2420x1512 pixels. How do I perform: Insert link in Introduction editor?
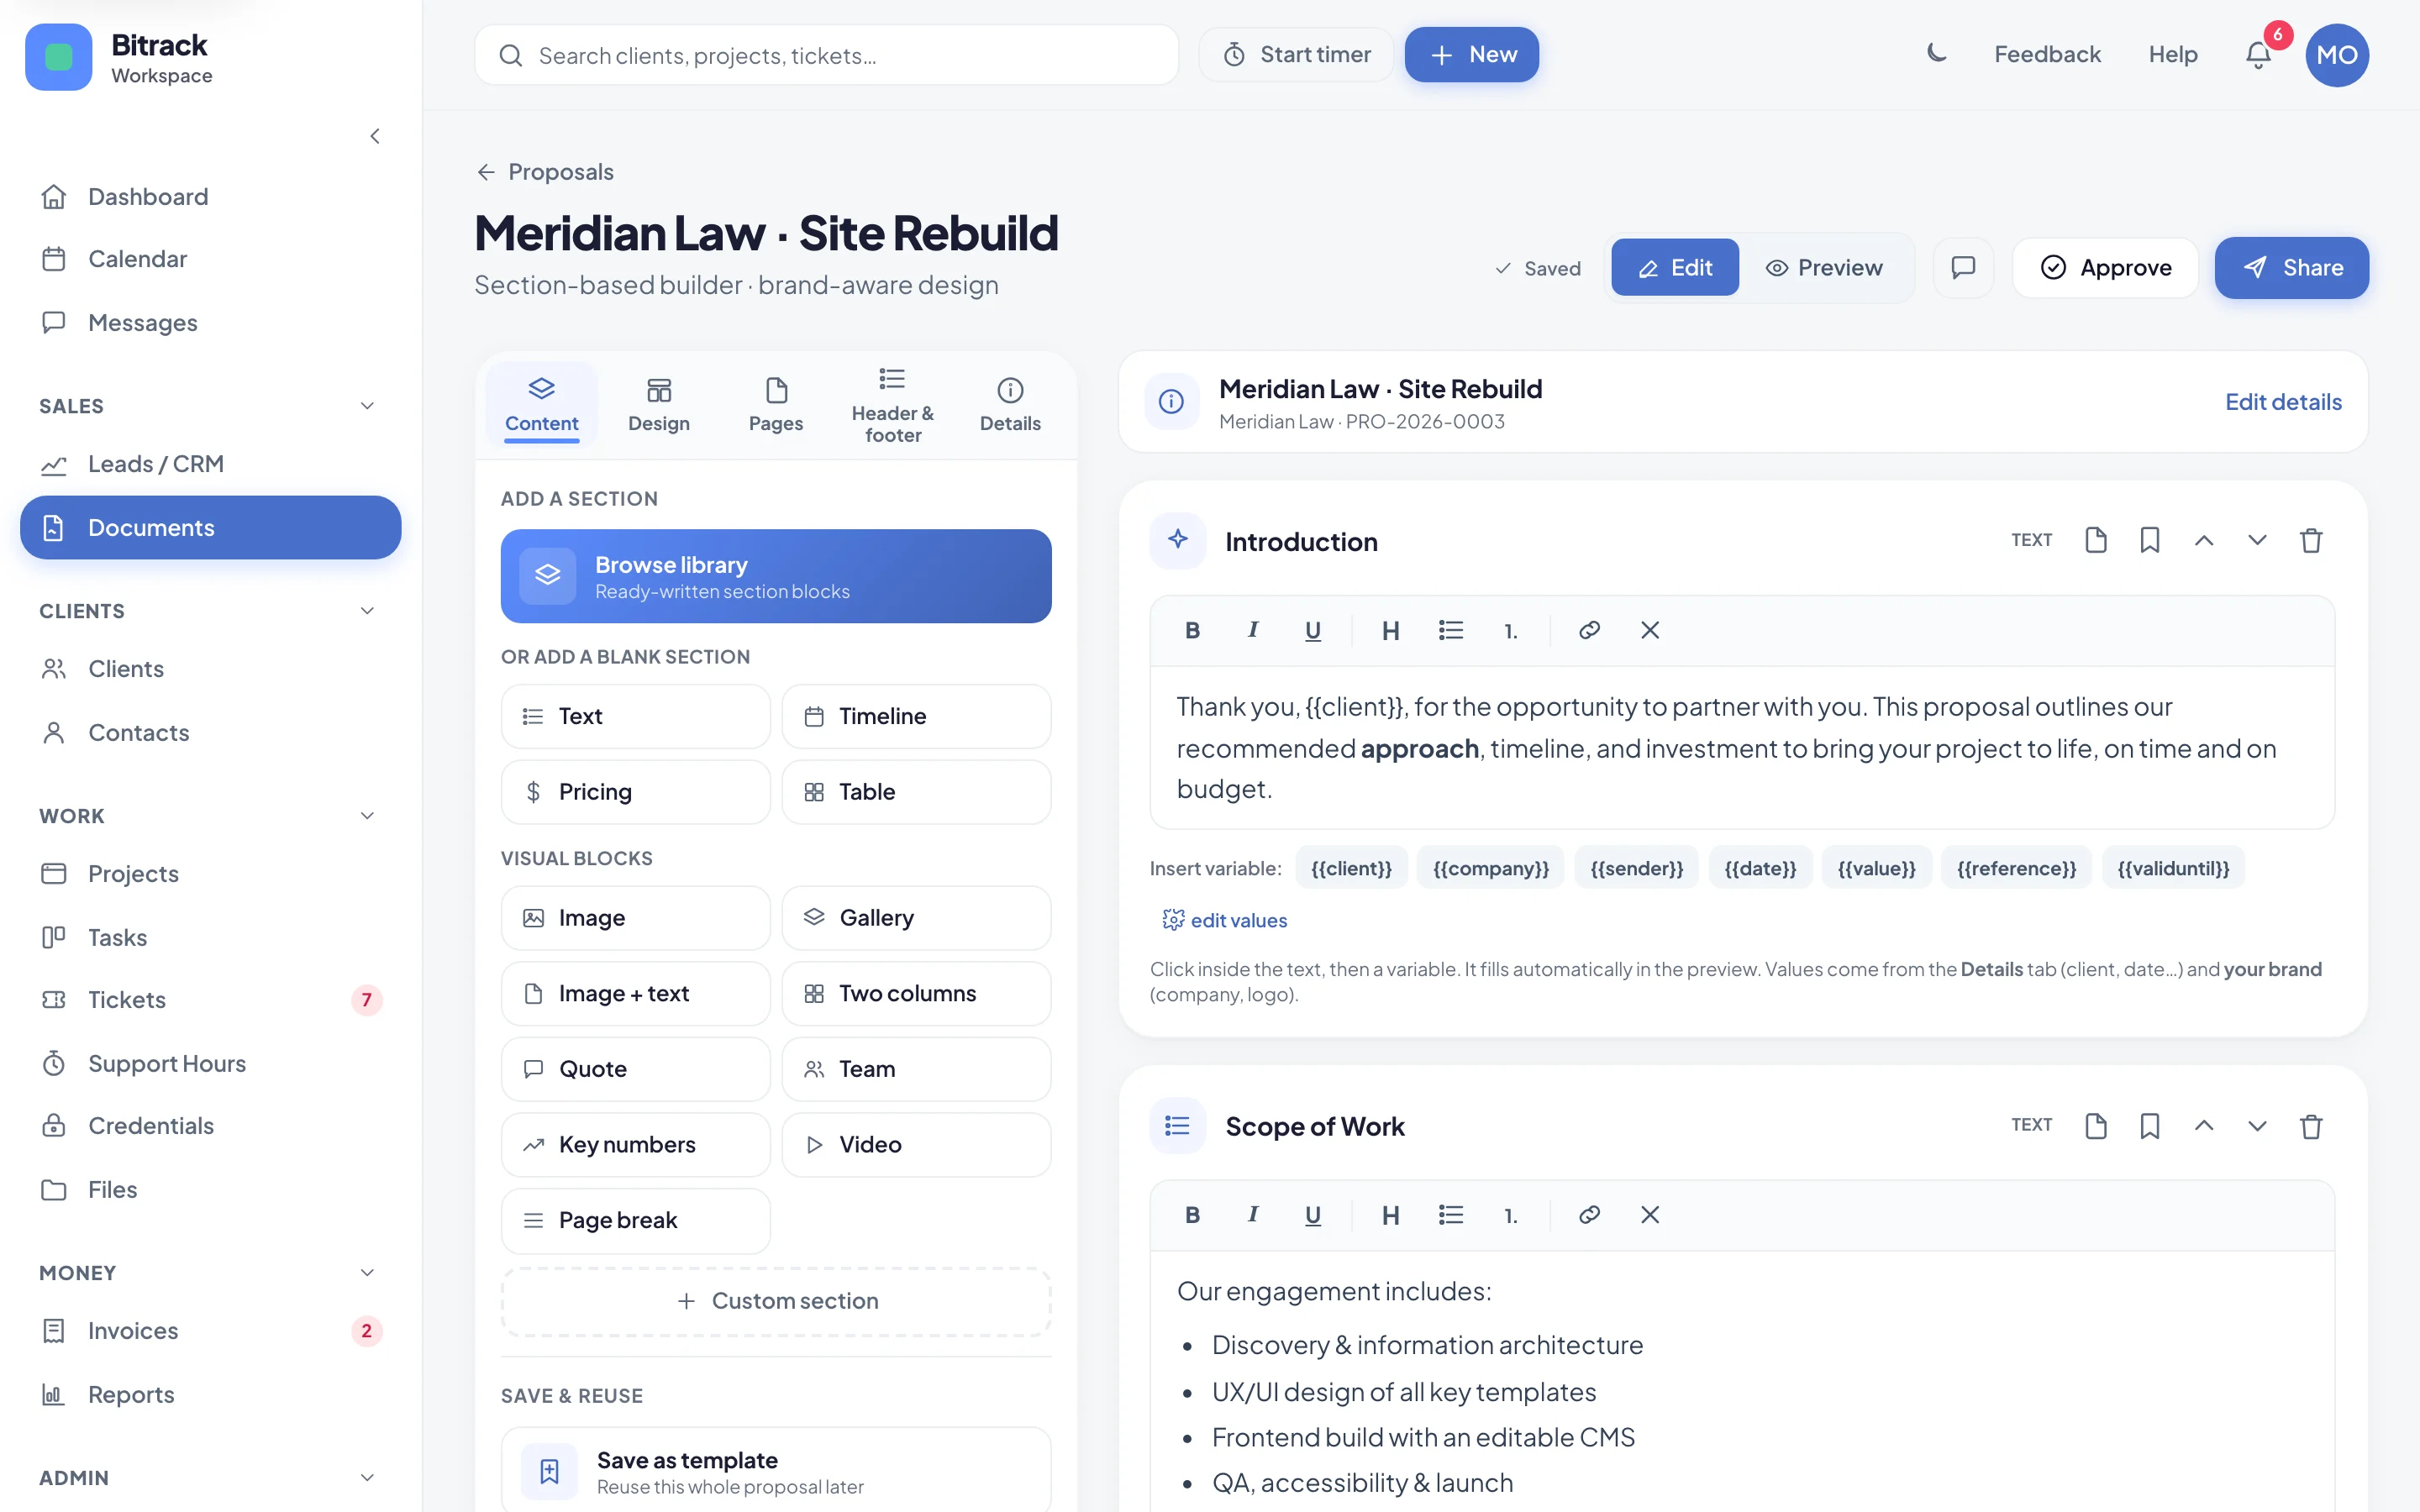tap(1589, 630)
